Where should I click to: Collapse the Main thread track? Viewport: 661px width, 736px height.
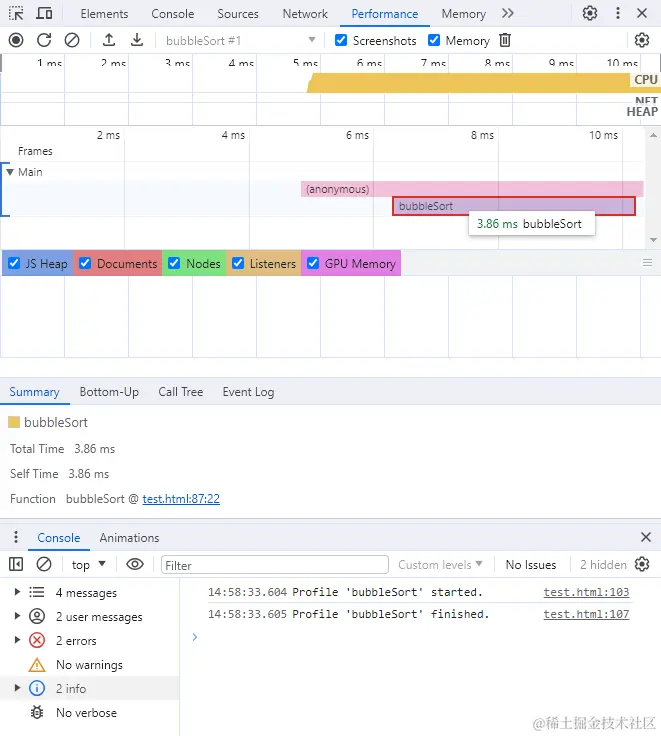pos(10,172)
